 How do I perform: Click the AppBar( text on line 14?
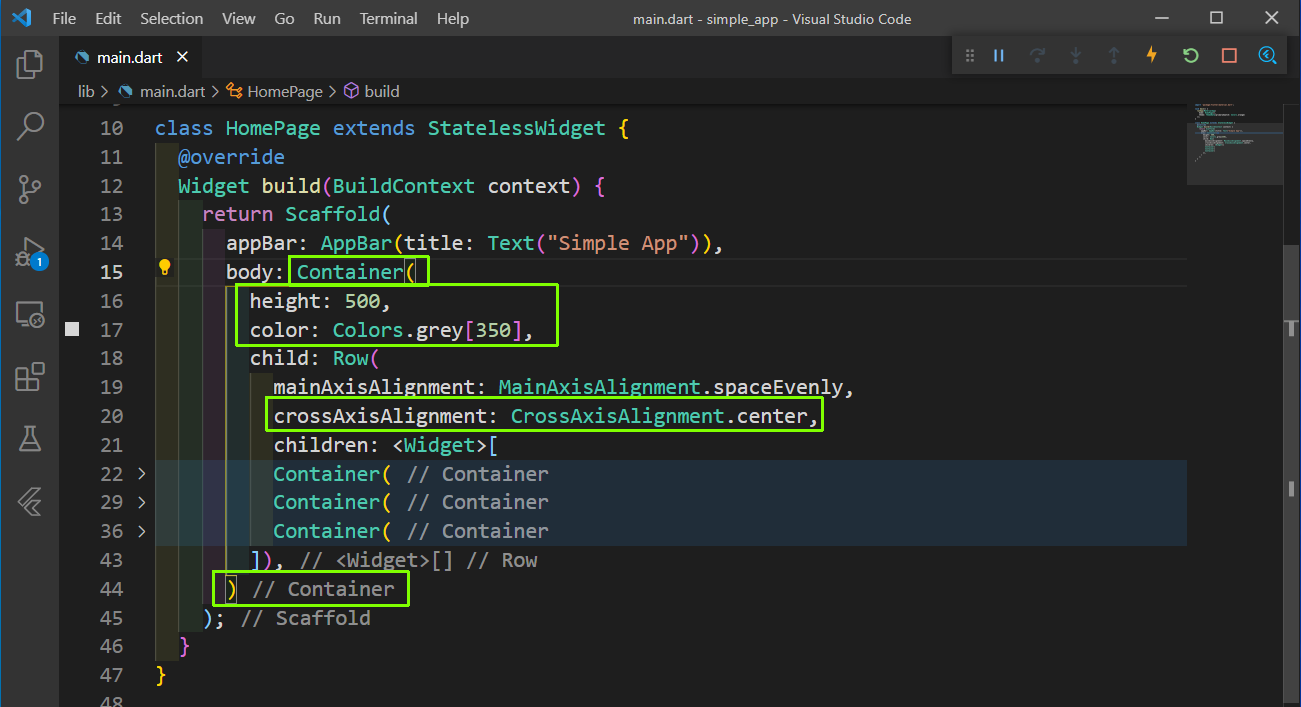362,243
